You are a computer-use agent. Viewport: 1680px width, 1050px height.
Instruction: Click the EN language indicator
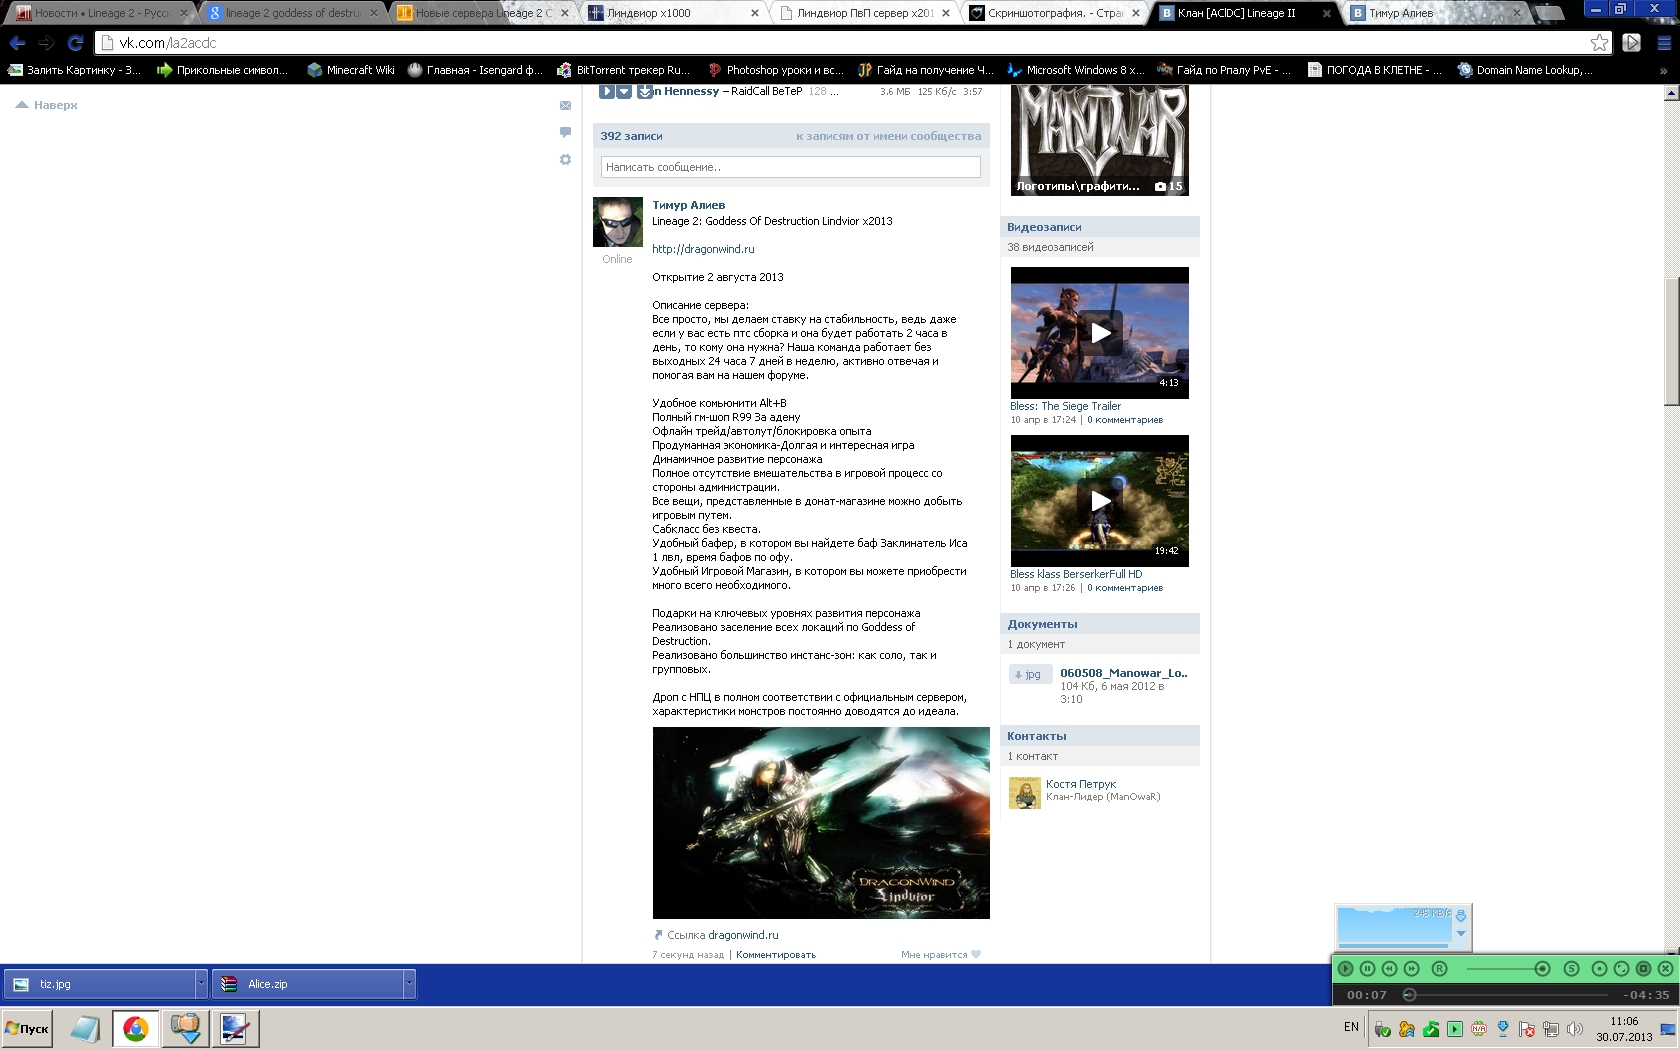pyautogui.click(x=1351, y=1027)
